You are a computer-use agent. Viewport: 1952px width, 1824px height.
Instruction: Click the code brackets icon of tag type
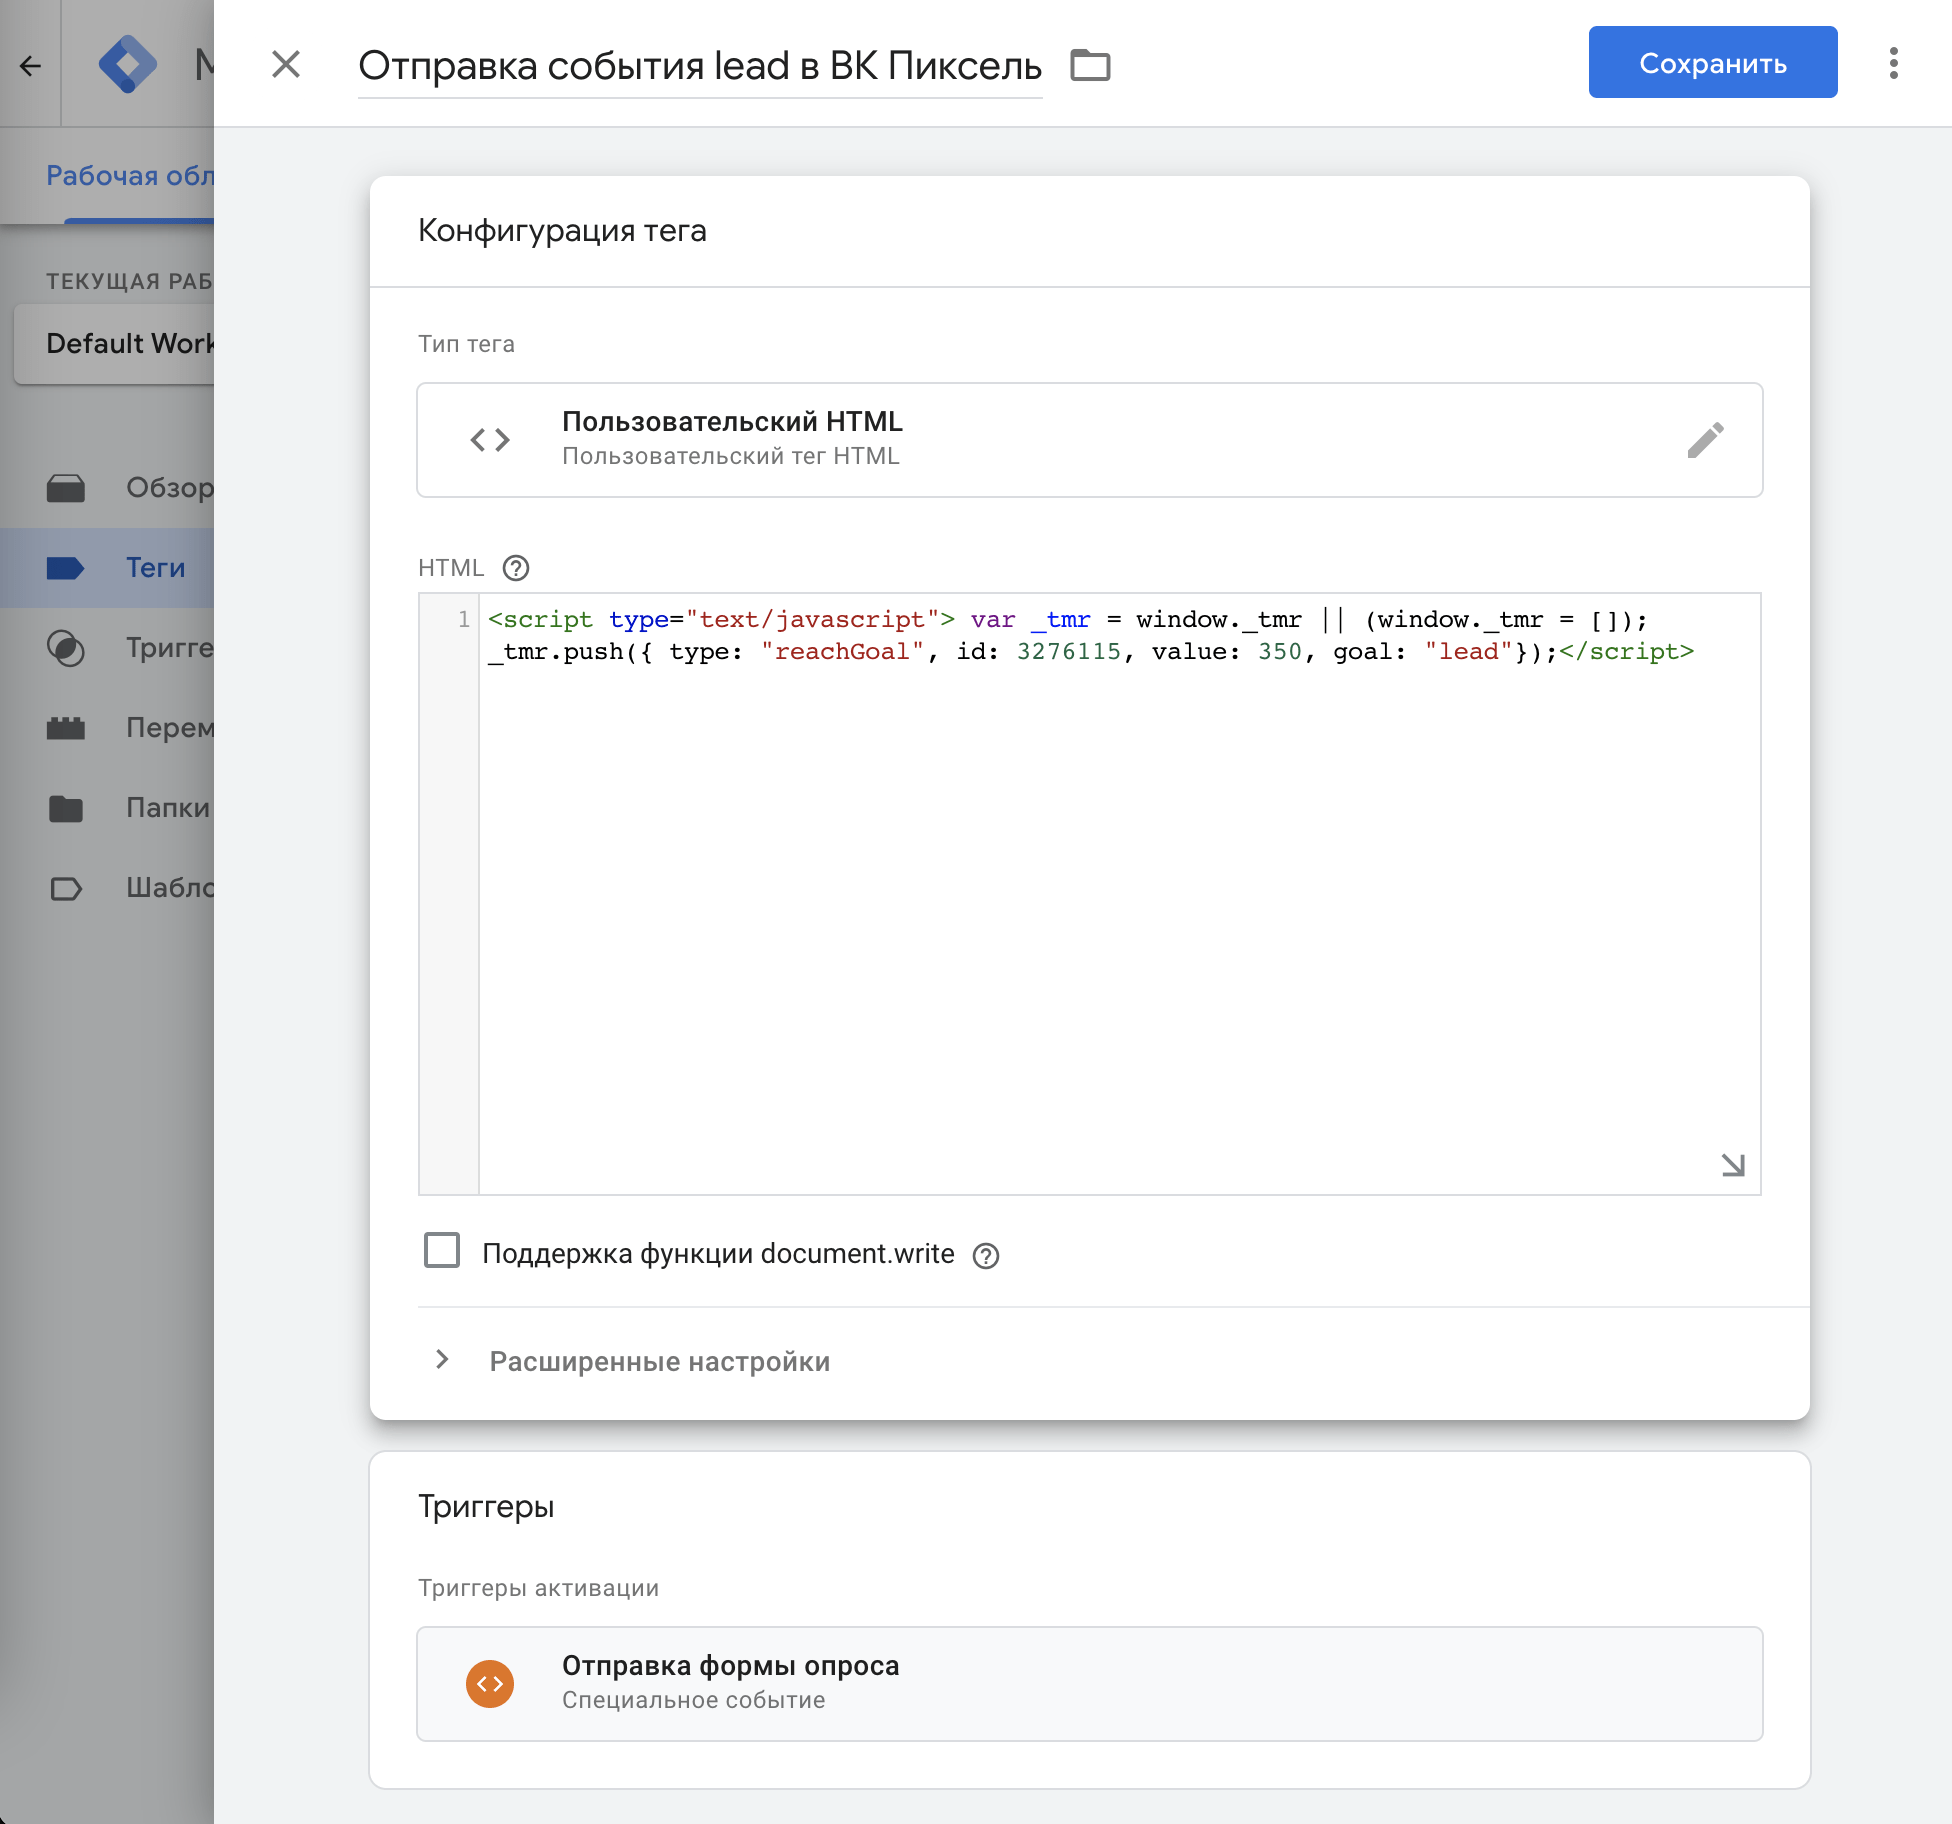pos(490,440)
